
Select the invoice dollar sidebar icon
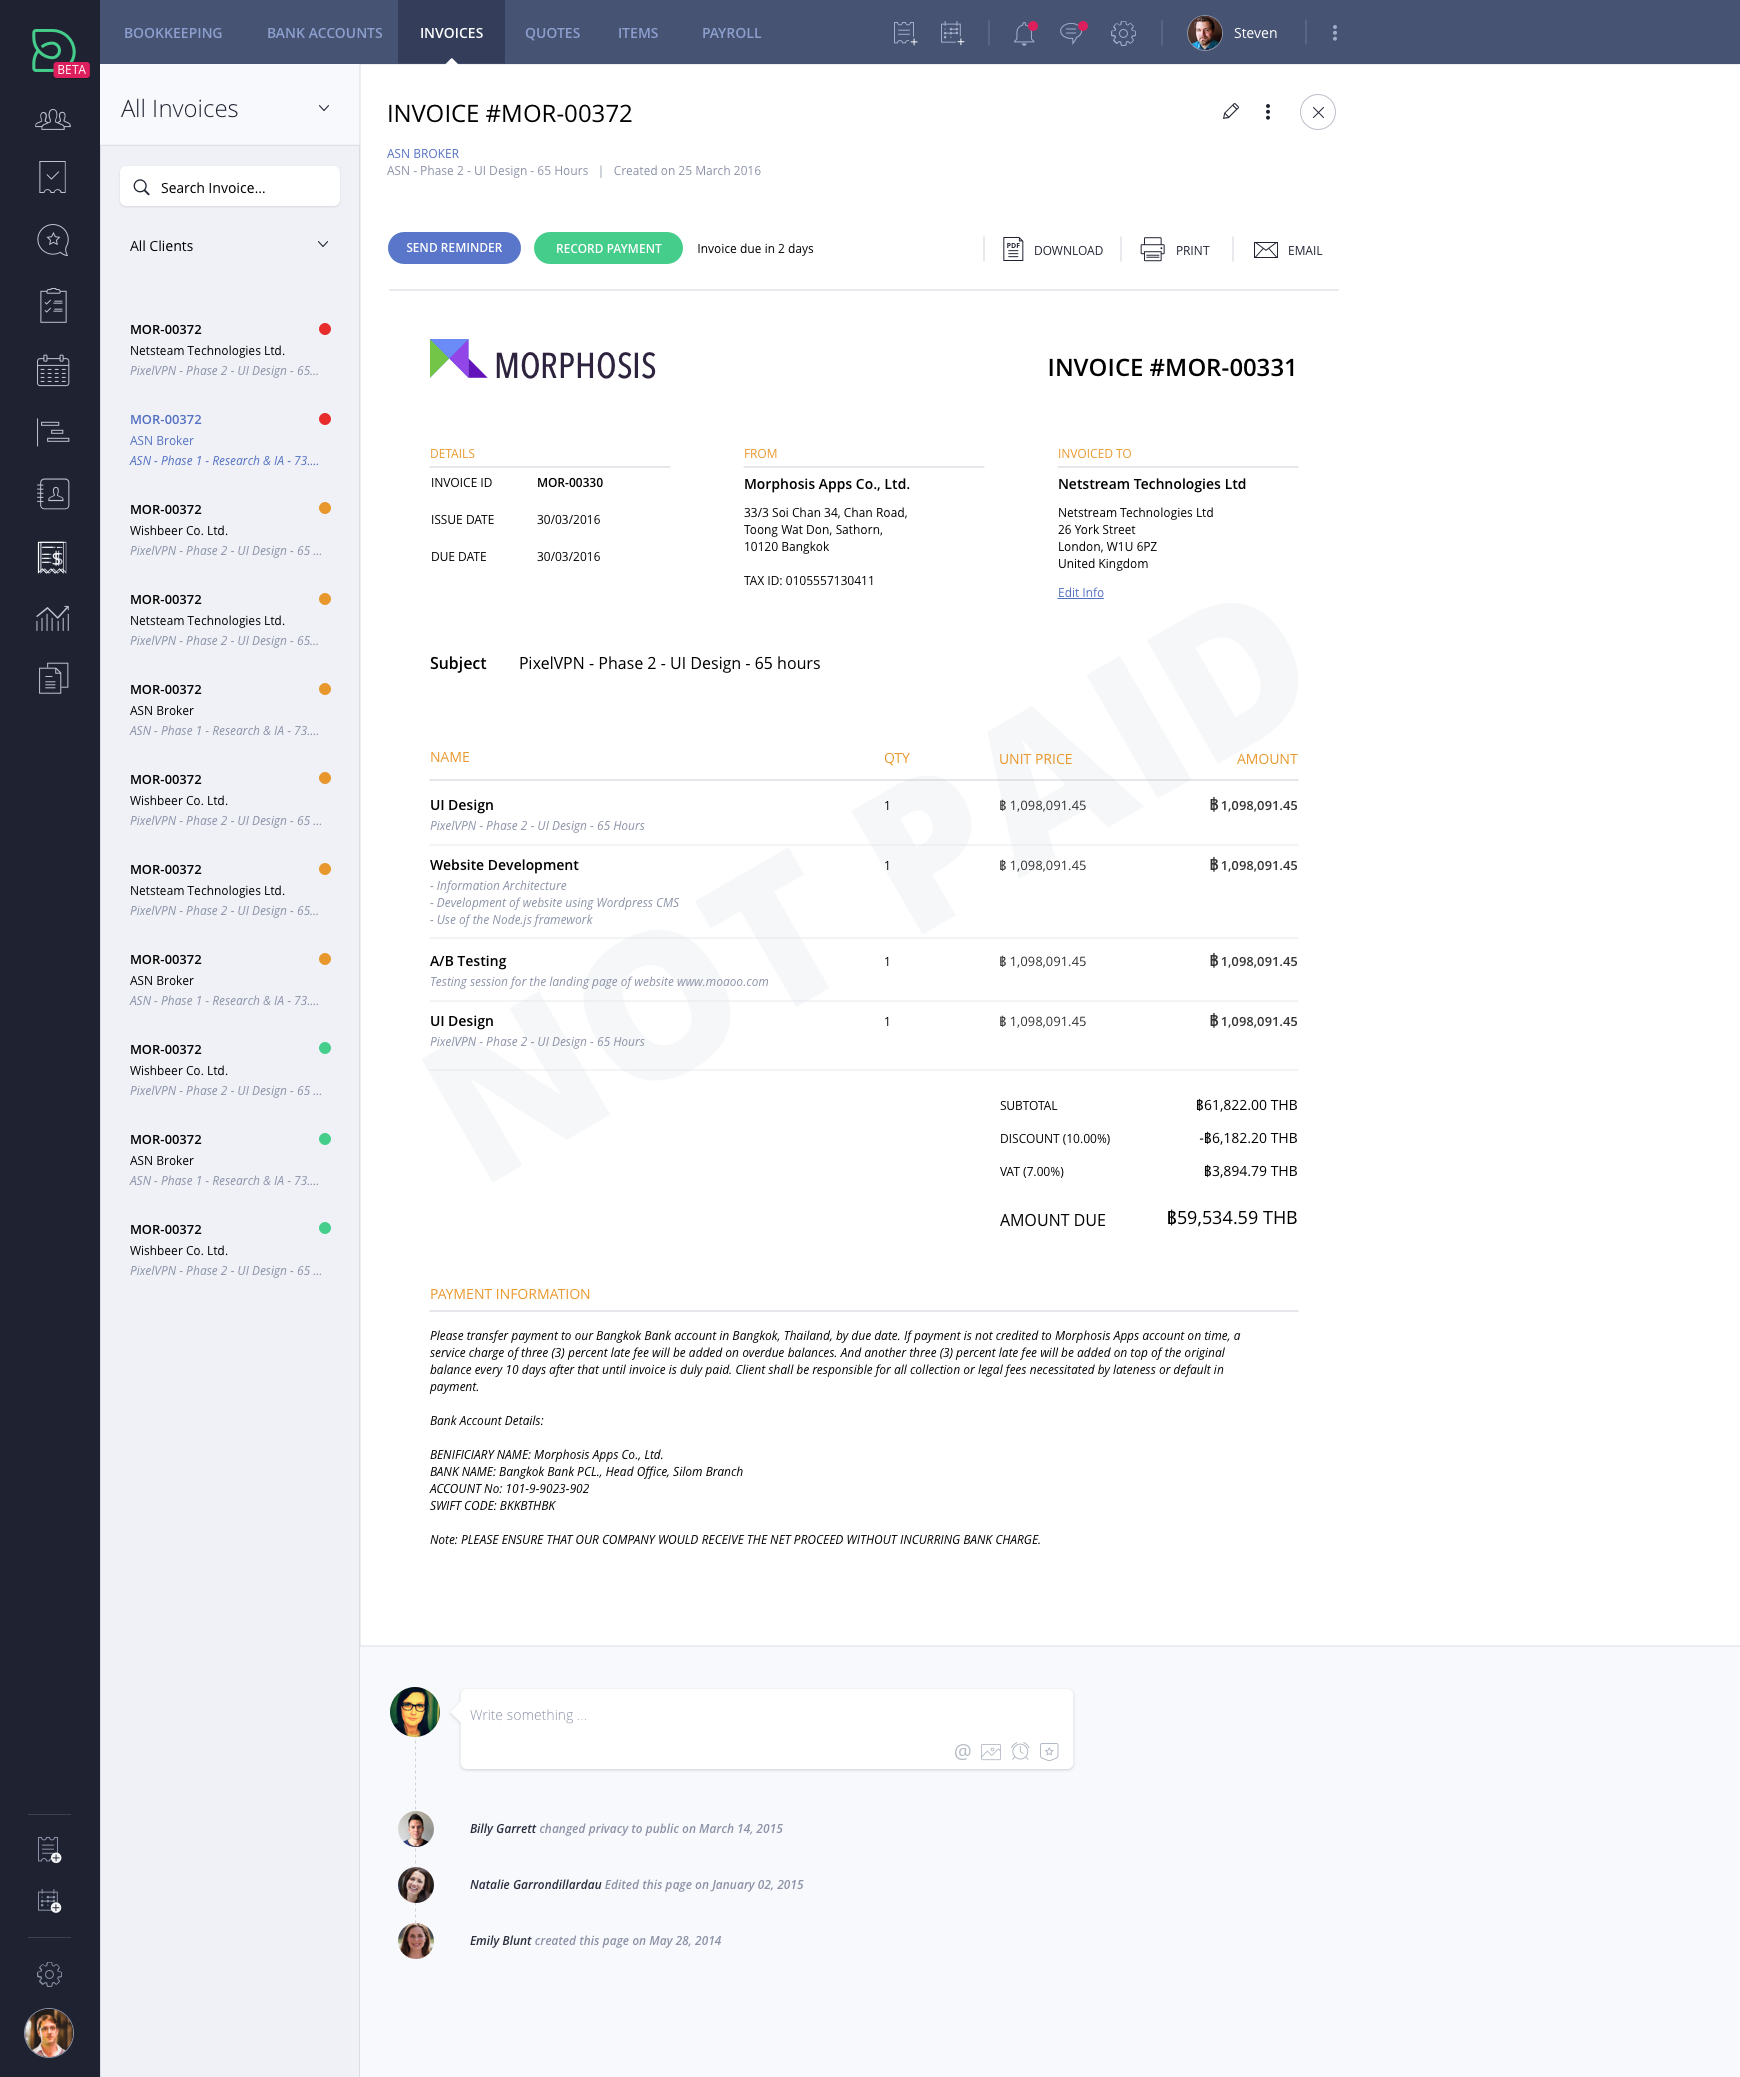tap(53, 557)
